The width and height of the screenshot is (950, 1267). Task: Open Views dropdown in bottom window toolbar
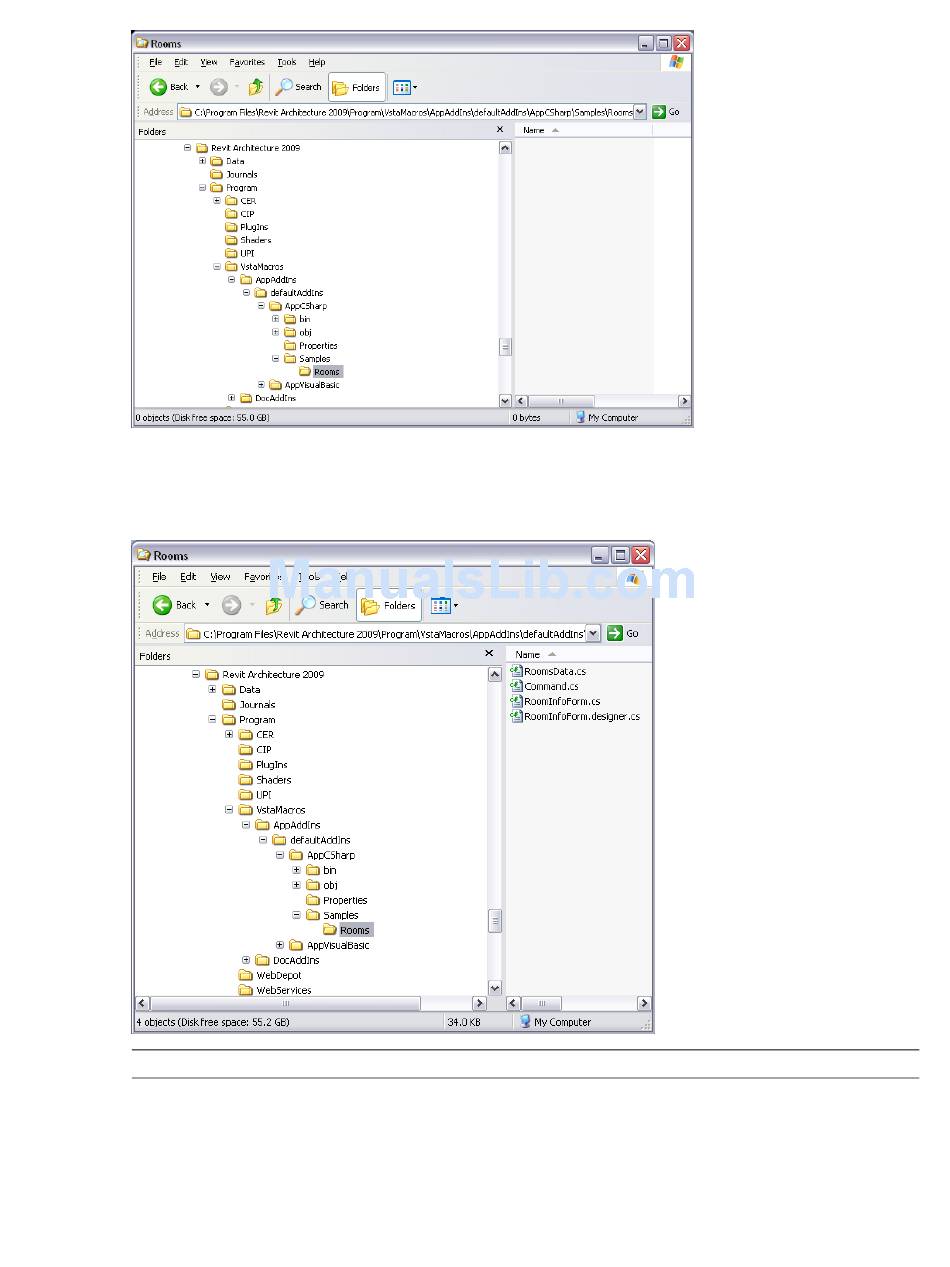pyautogui.click(x=444, y=605)
